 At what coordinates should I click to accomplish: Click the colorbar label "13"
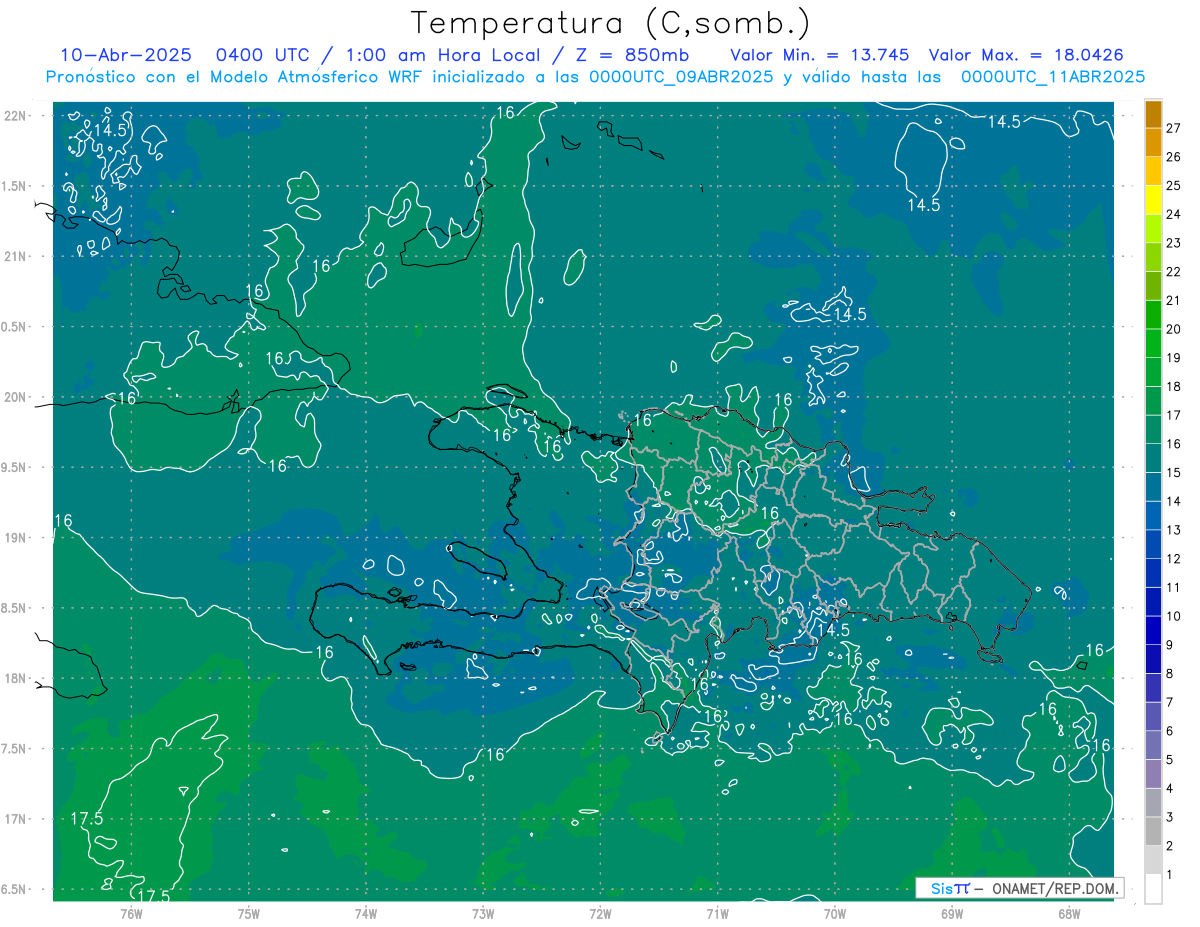[x=1173, y=530]
